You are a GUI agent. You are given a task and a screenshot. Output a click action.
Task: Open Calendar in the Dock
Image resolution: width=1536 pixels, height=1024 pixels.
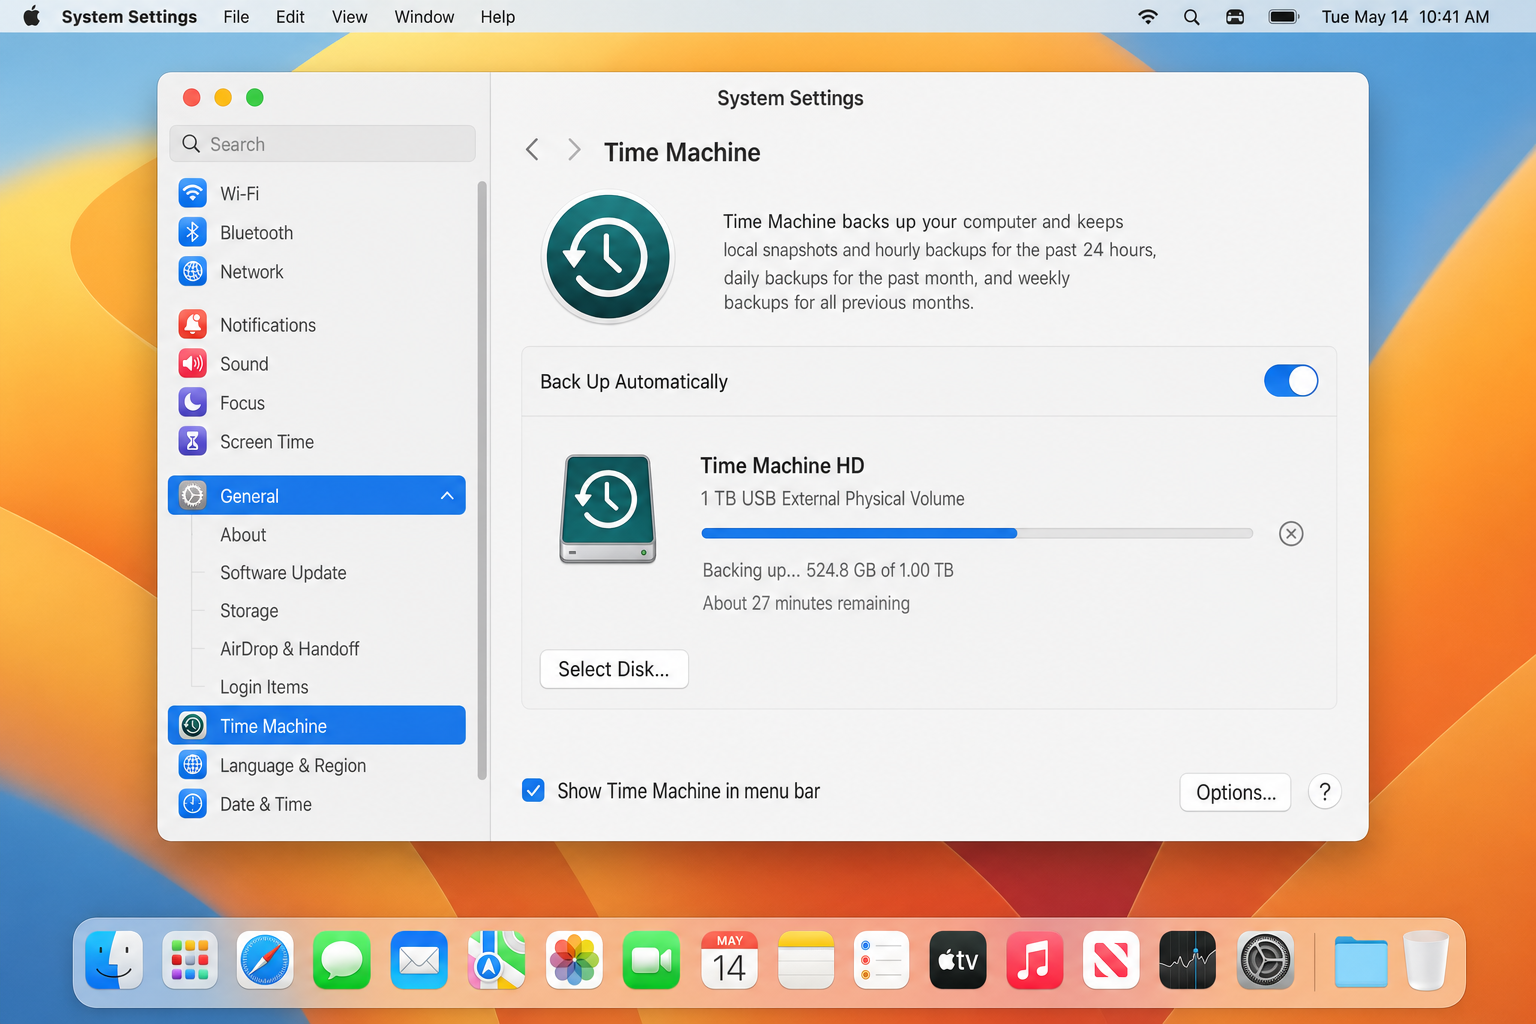729,960
